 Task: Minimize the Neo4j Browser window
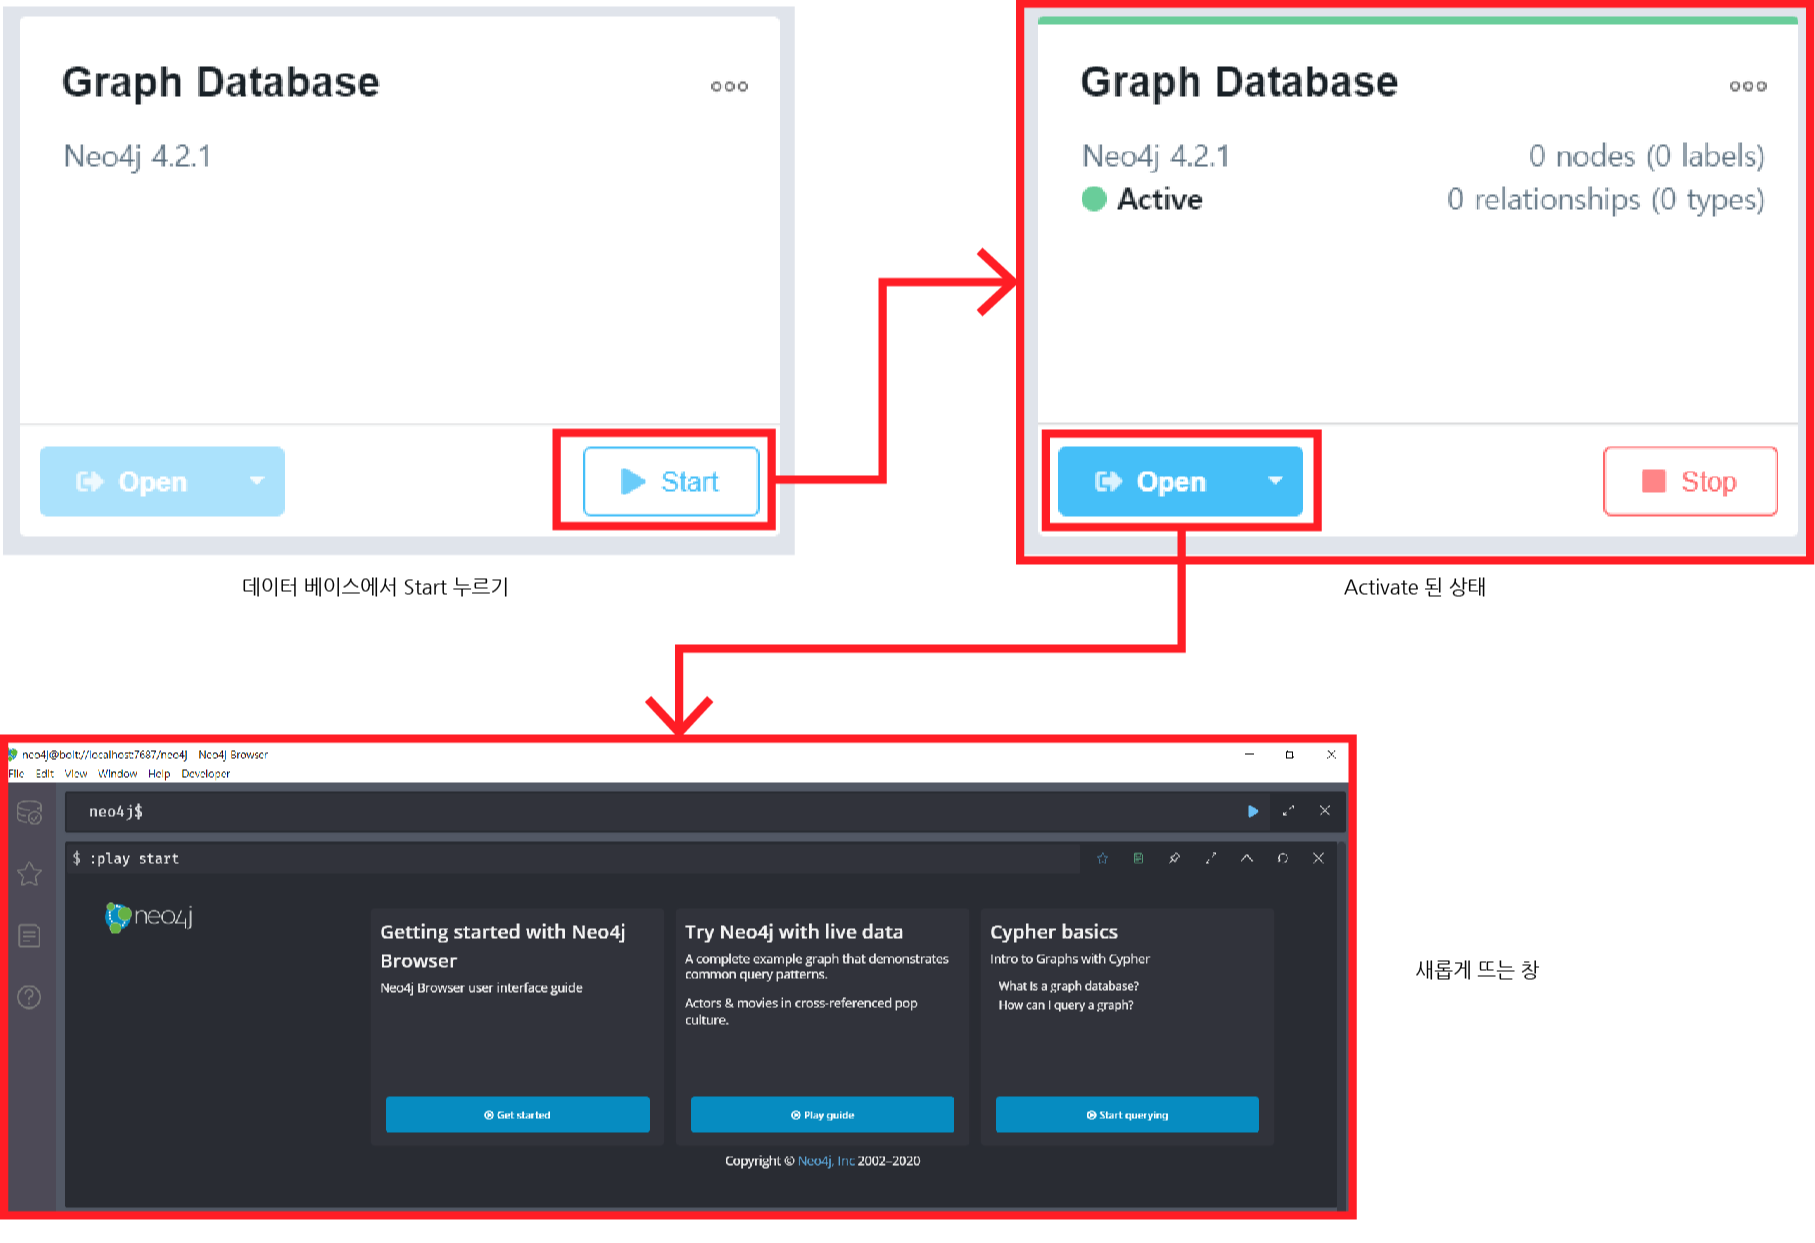(x=1249, y=754)
